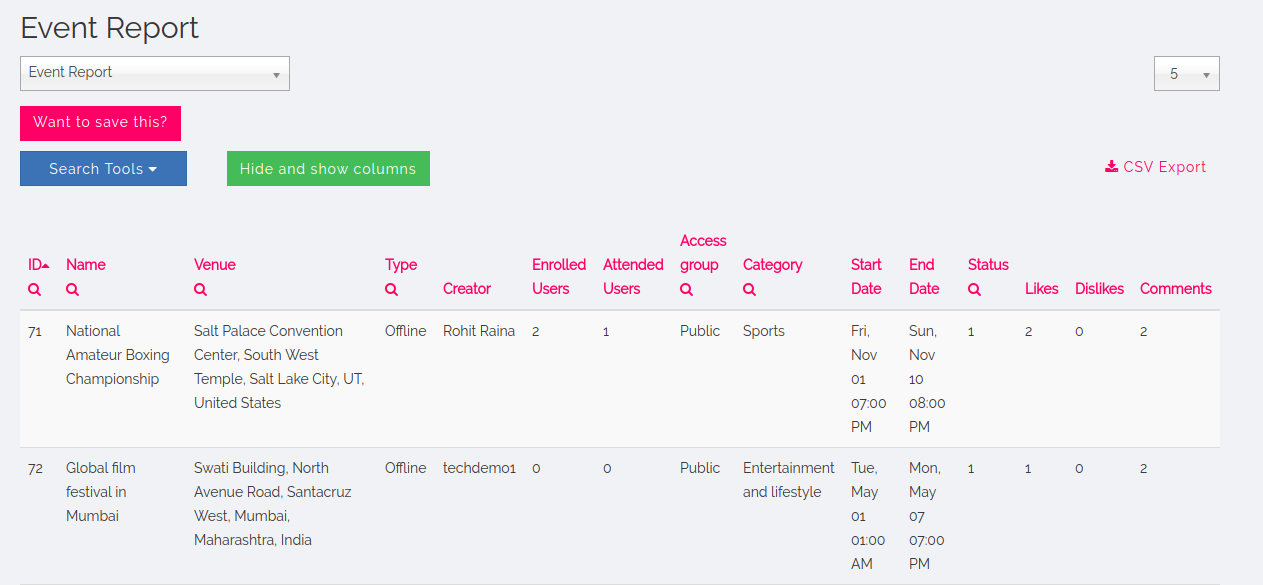Viewport: 1263px width, 585px height.
Task: Sort by Comments column header
Action: (1175, 289)
